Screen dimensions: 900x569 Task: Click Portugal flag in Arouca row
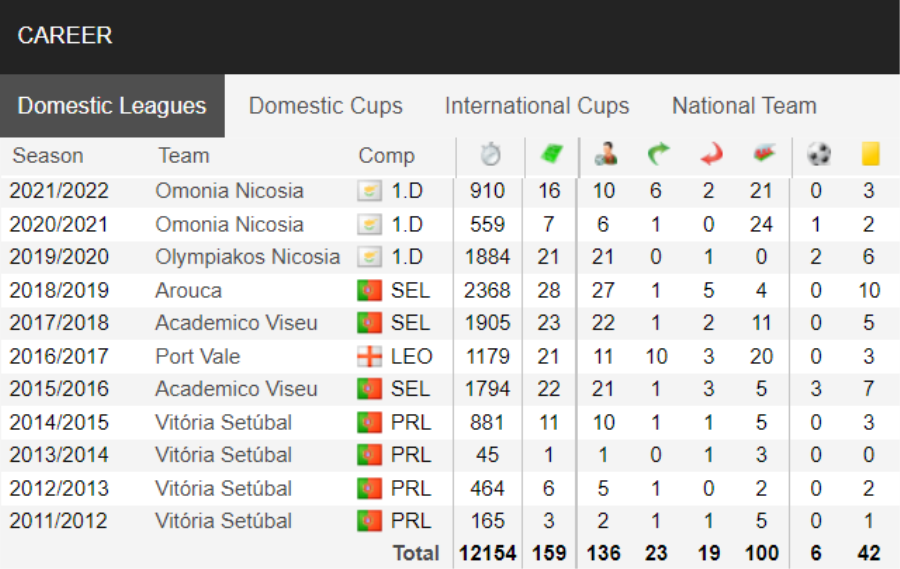369,291
